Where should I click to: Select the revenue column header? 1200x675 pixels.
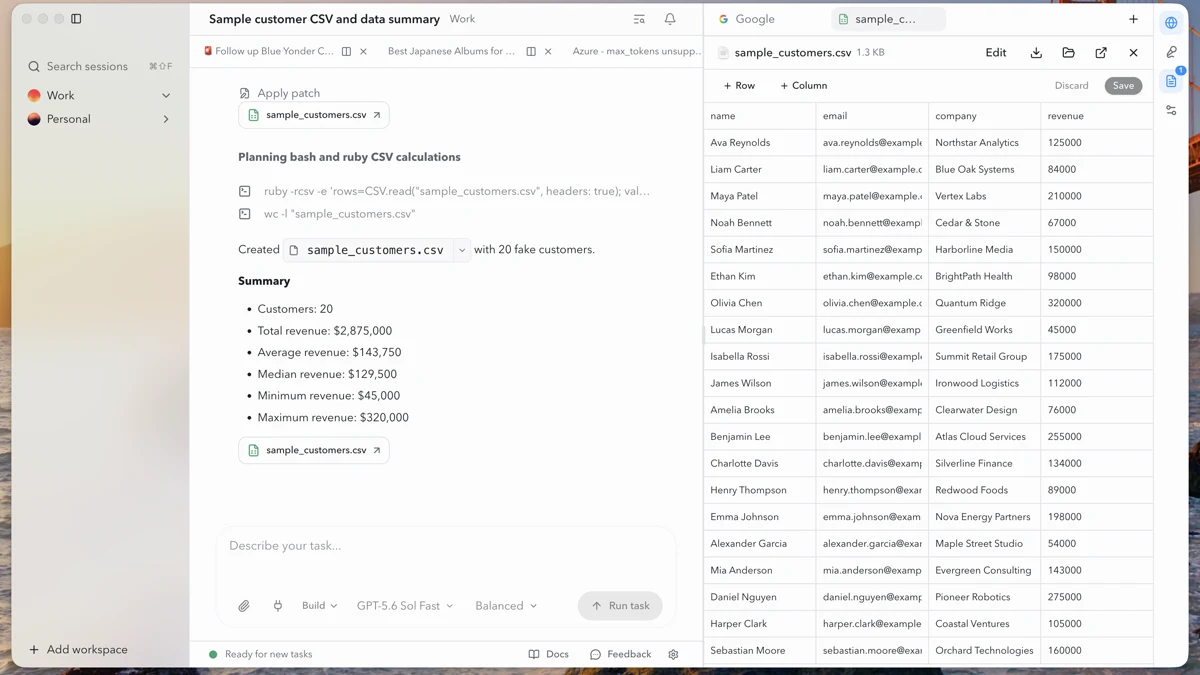tap(1097, 116)
